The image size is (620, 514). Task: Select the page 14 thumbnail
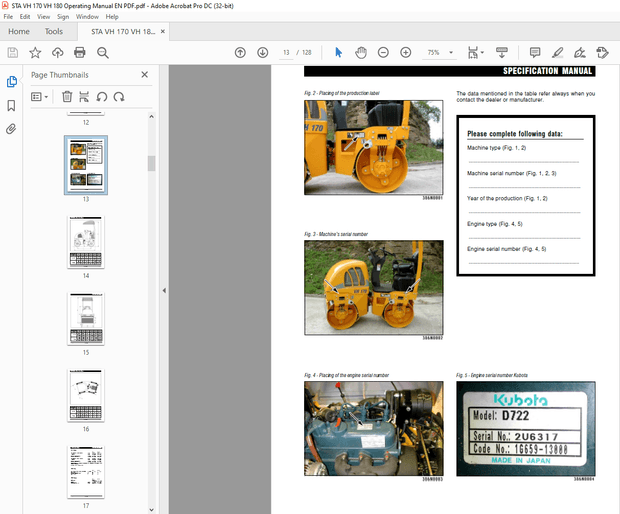point(85,241)
